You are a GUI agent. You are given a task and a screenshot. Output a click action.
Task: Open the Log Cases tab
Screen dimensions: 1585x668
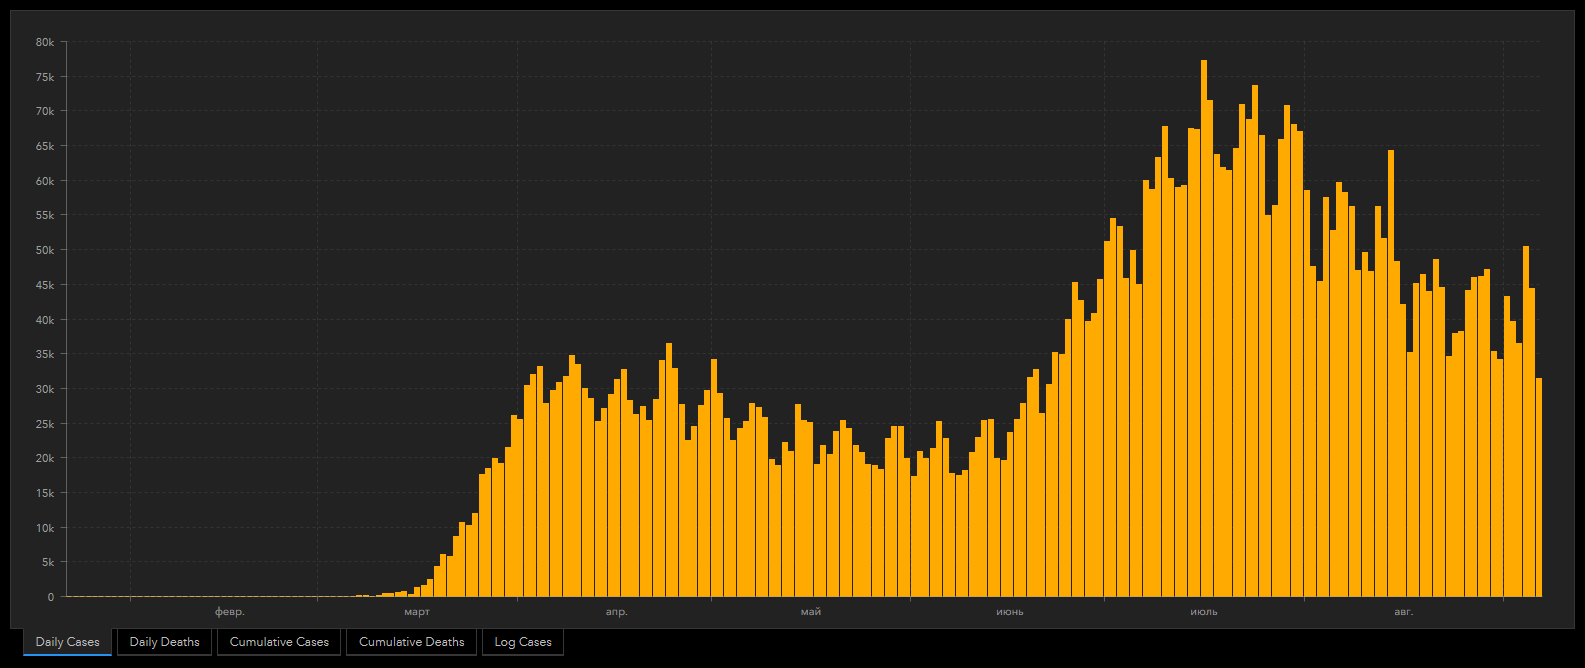(x=523, y=642)
